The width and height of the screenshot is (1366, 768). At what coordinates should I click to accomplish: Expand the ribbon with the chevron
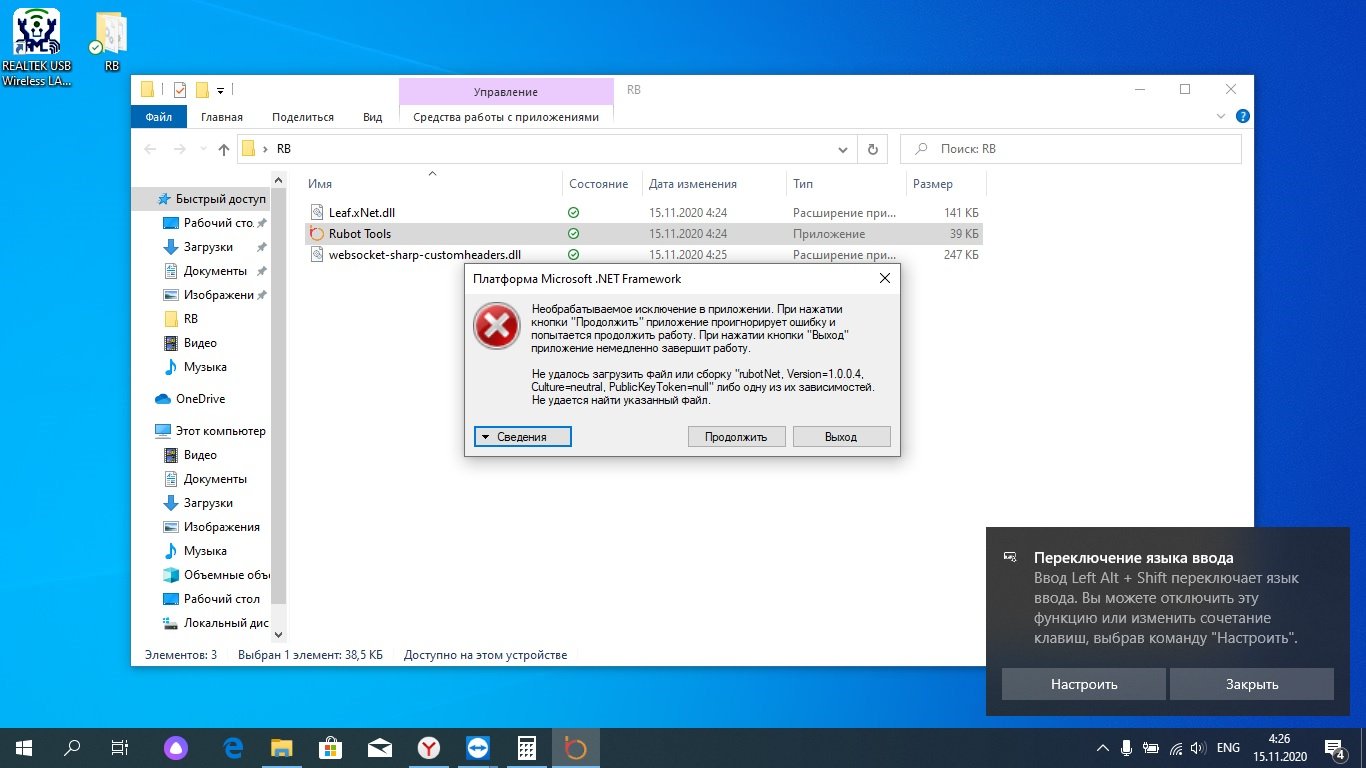point(1219,117)
